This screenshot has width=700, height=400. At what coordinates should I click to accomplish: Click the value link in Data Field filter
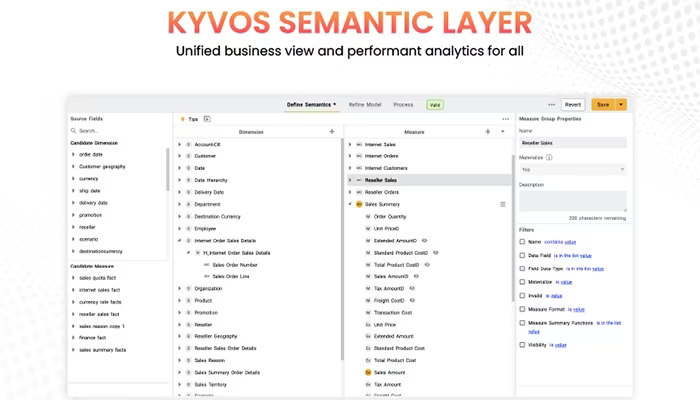[x=586, y=256]
